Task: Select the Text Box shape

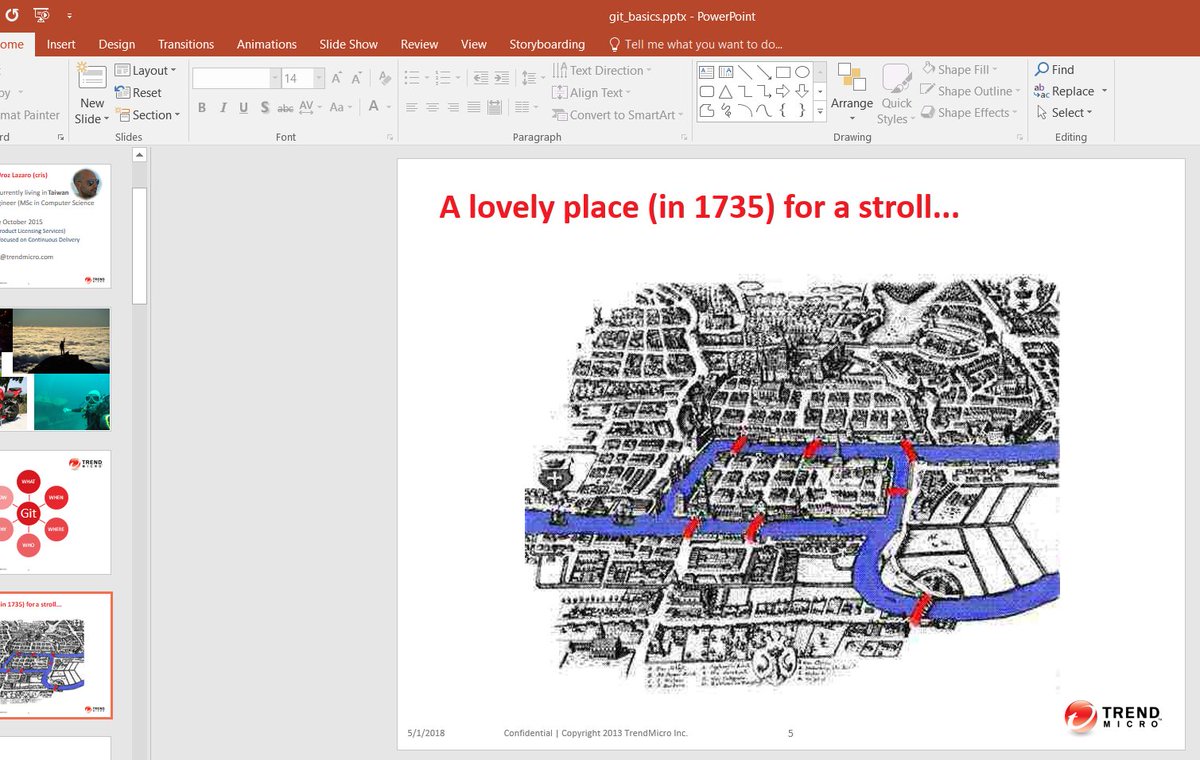Action: (706, 72)
